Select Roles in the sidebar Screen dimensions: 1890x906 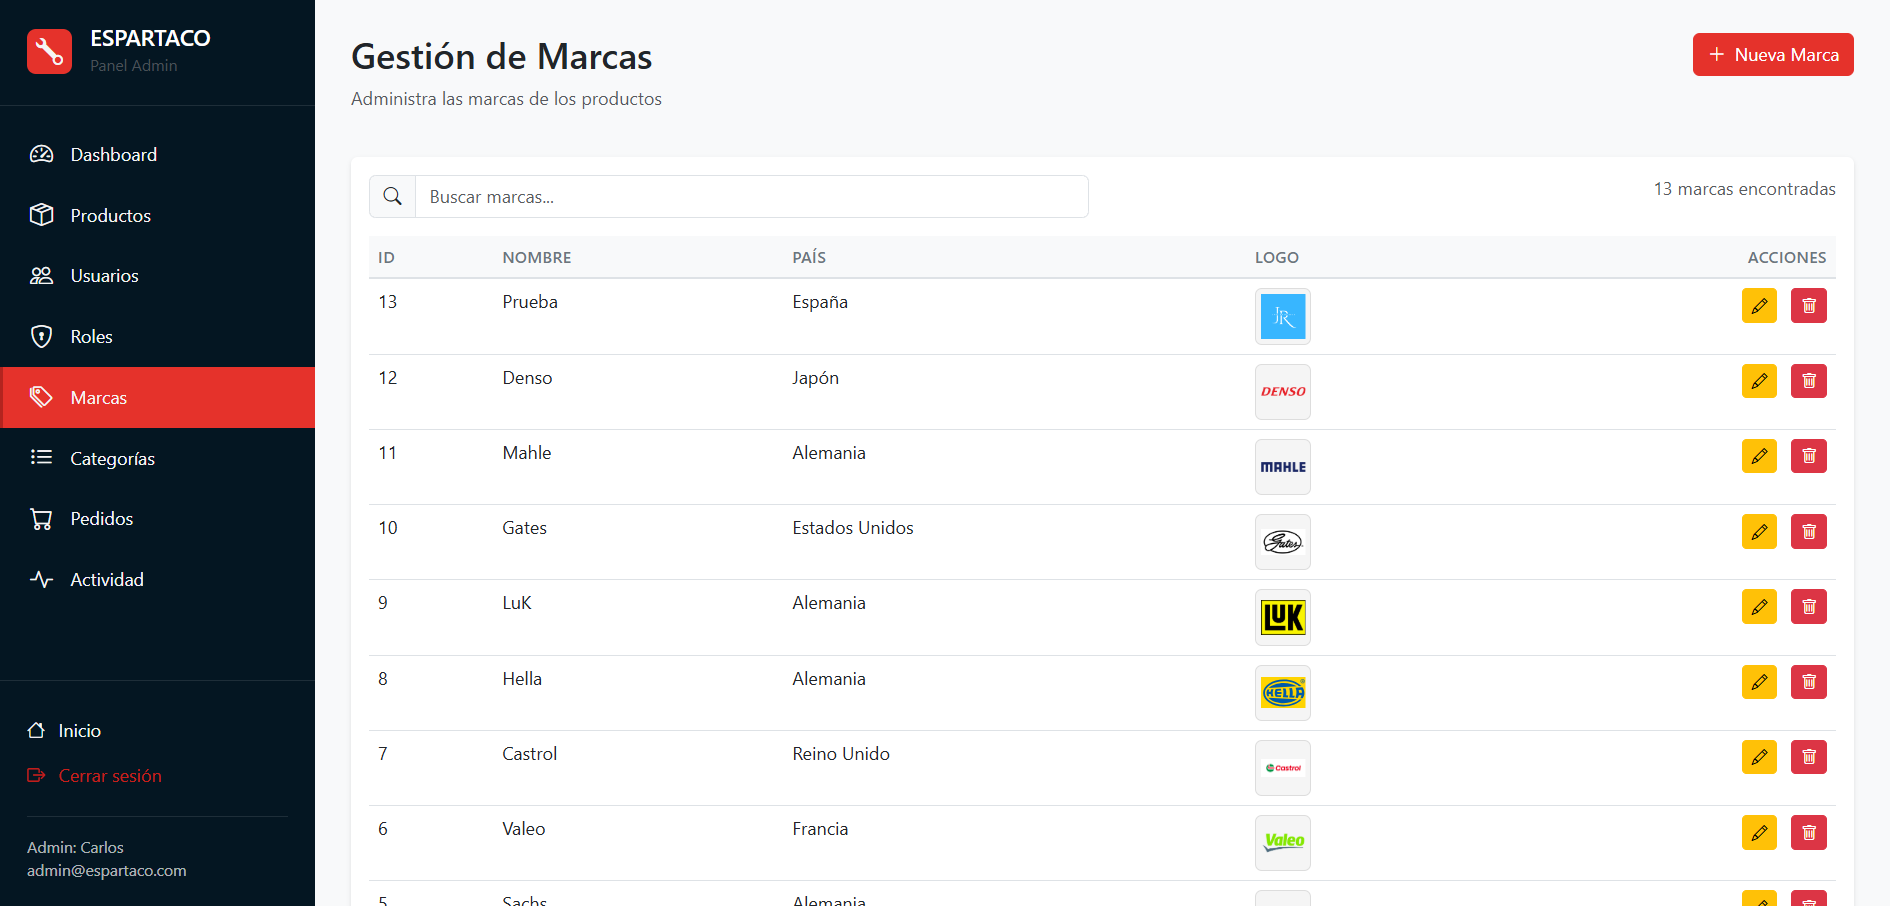(157, 337)
